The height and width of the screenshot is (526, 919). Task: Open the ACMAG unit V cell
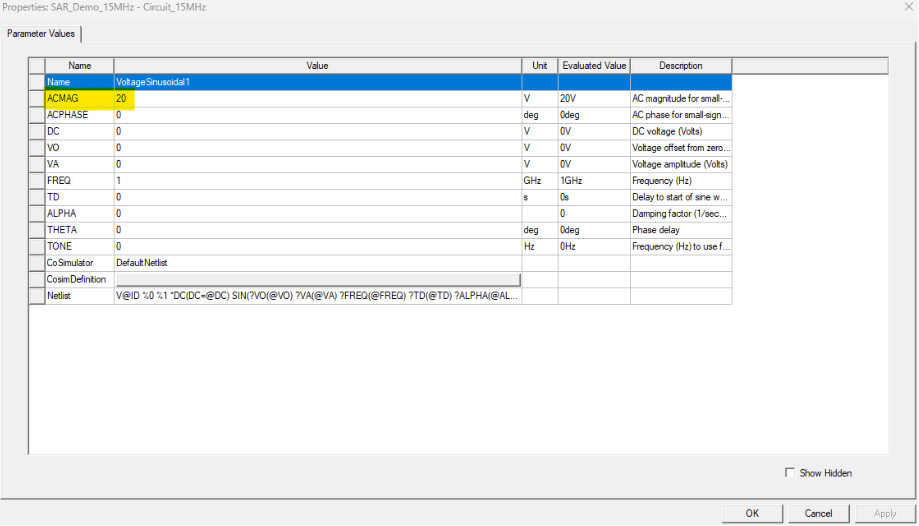(539, 99)
